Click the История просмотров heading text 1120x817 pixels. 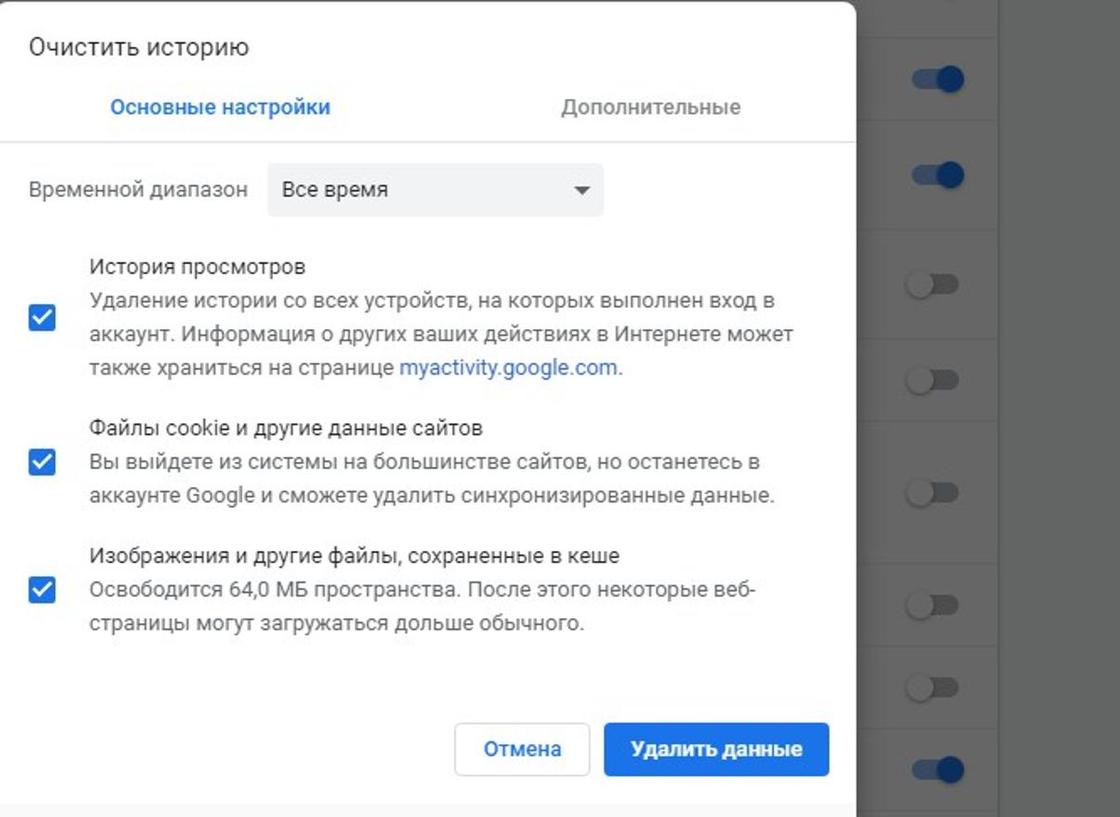(197, 266)
